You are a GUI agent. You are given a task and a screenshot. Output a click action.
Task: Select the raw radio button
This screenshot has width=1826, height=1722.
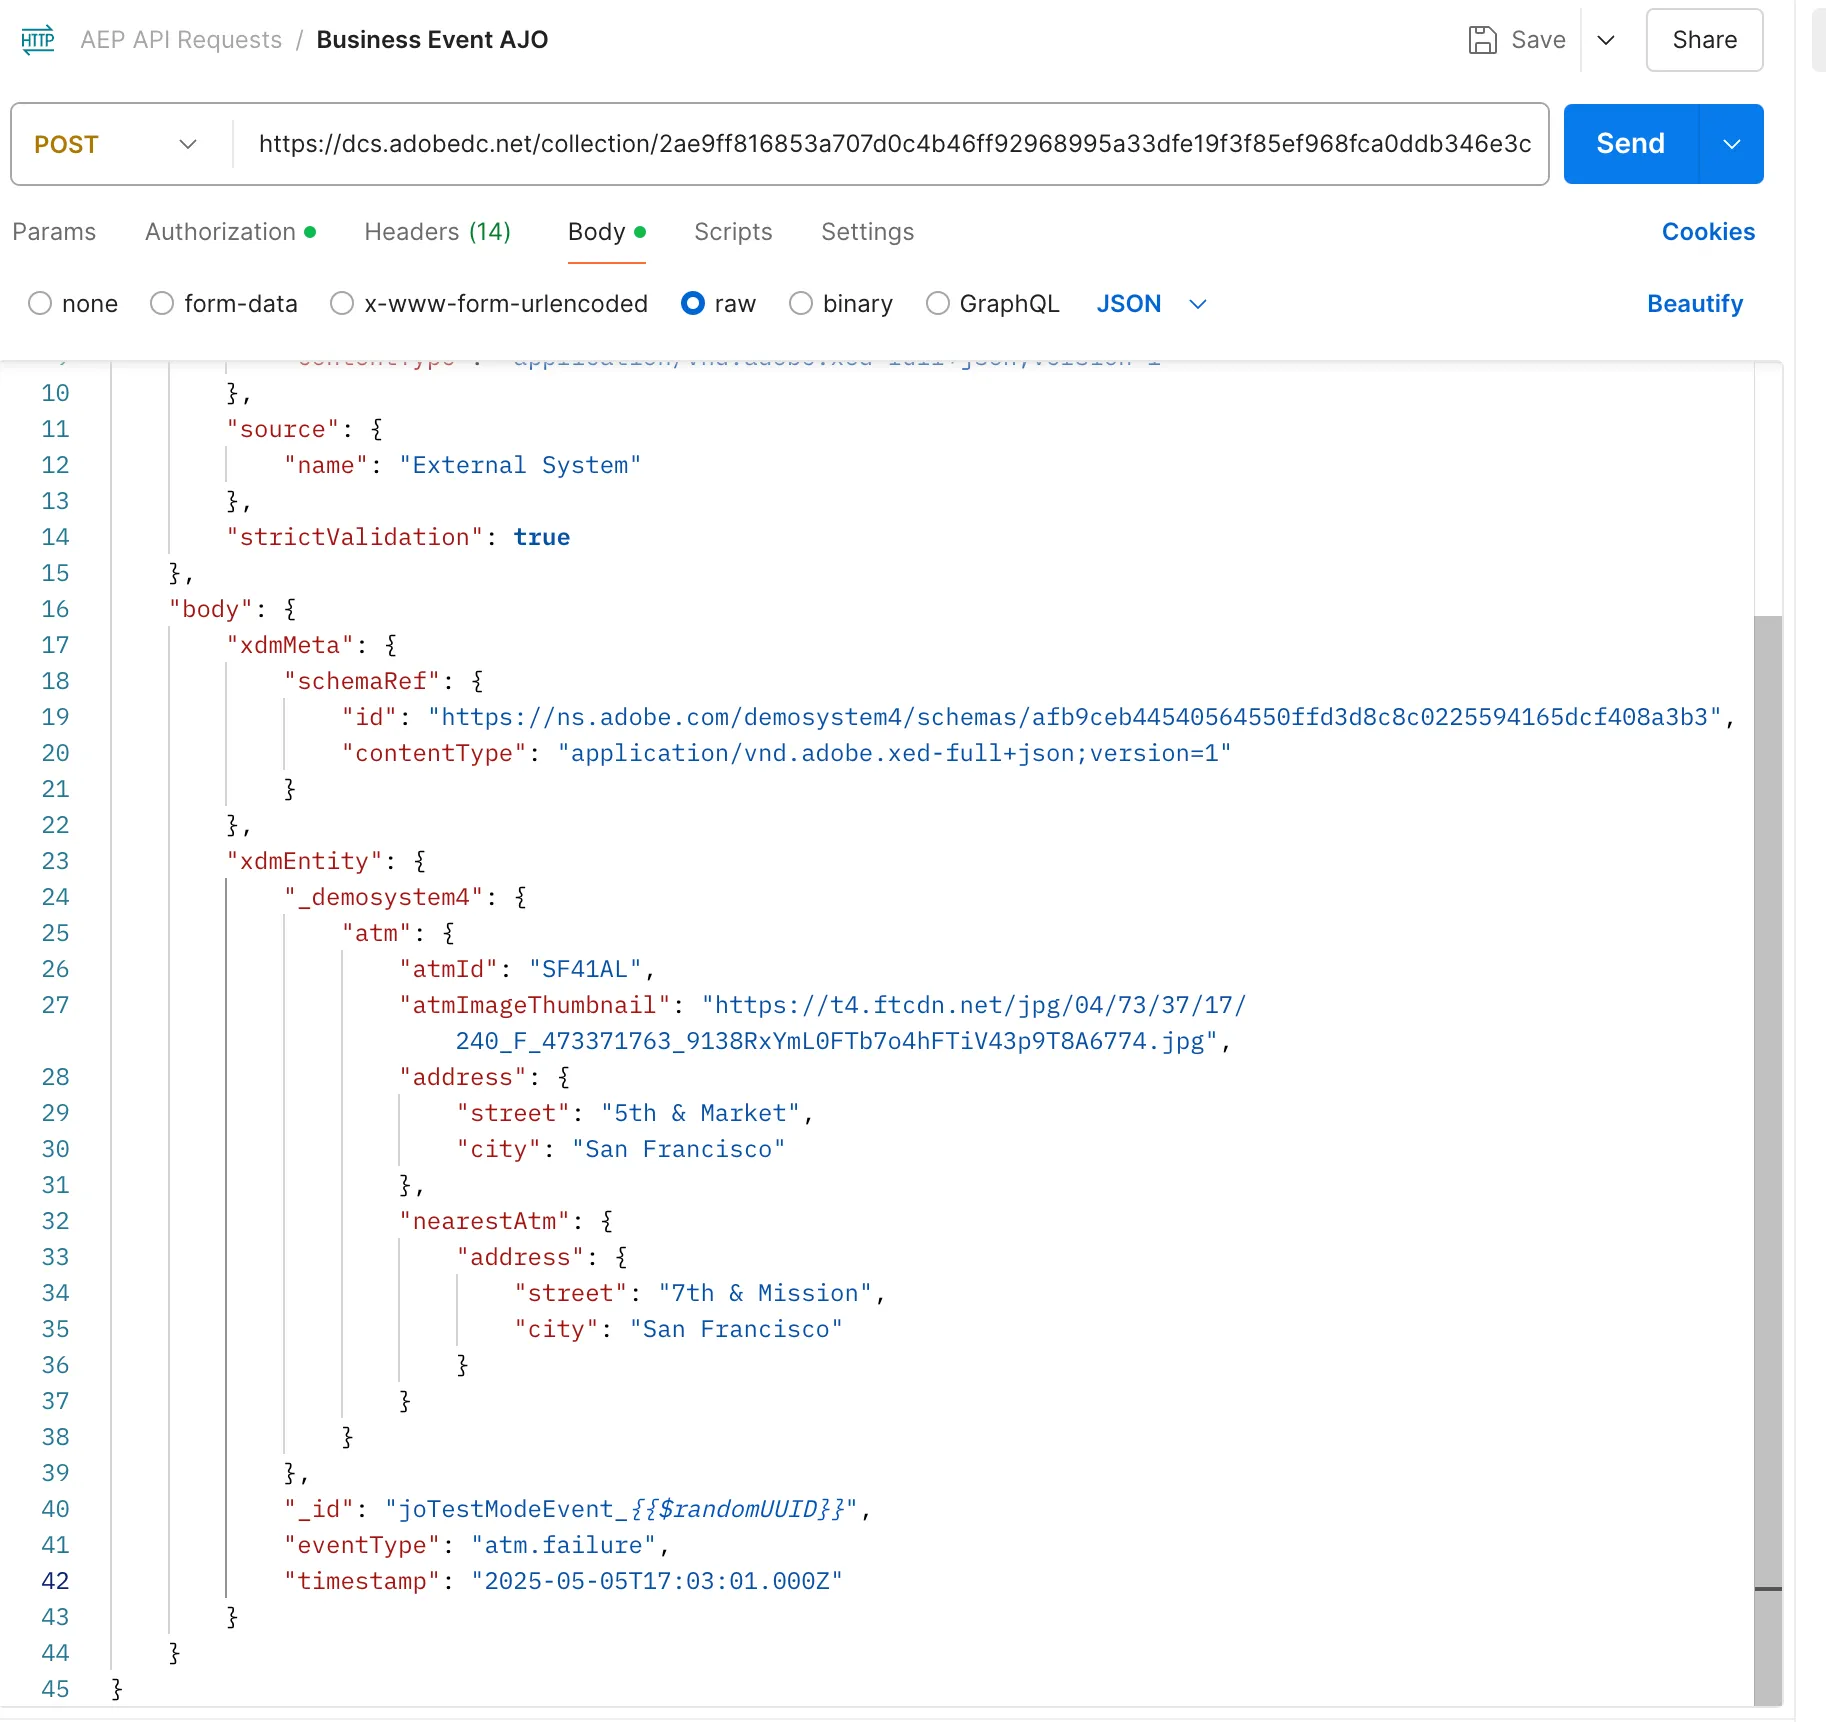(x=693, y=303)
